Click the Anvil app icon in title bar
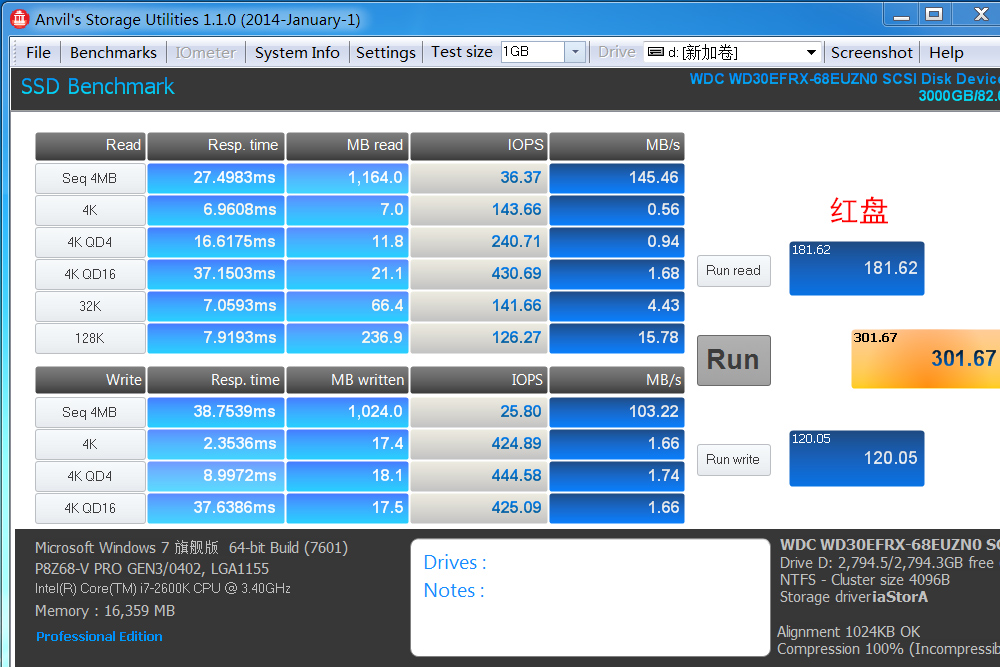 pos(18,19)
